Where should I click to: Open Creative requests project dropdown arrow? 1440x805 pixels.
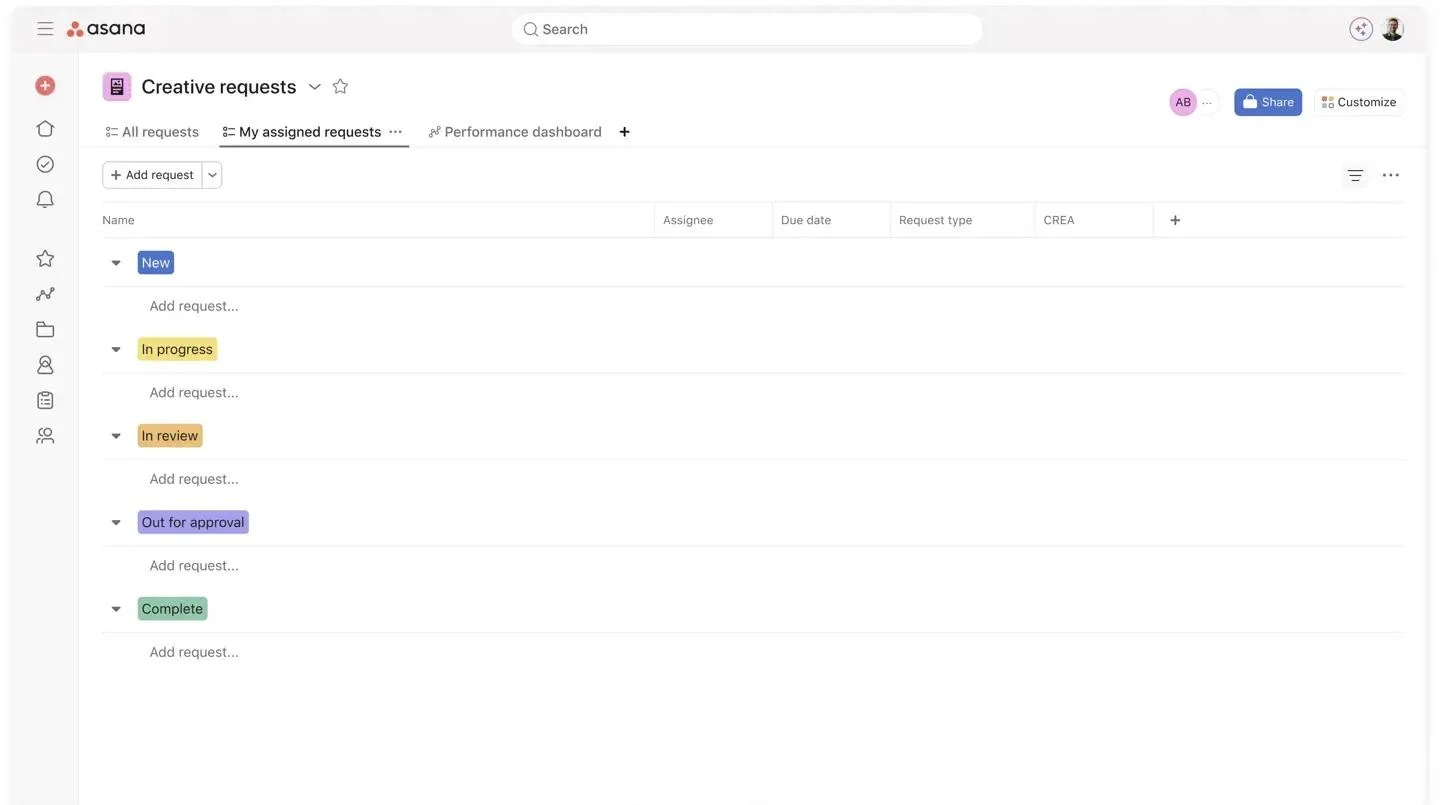tap(314, 87)
